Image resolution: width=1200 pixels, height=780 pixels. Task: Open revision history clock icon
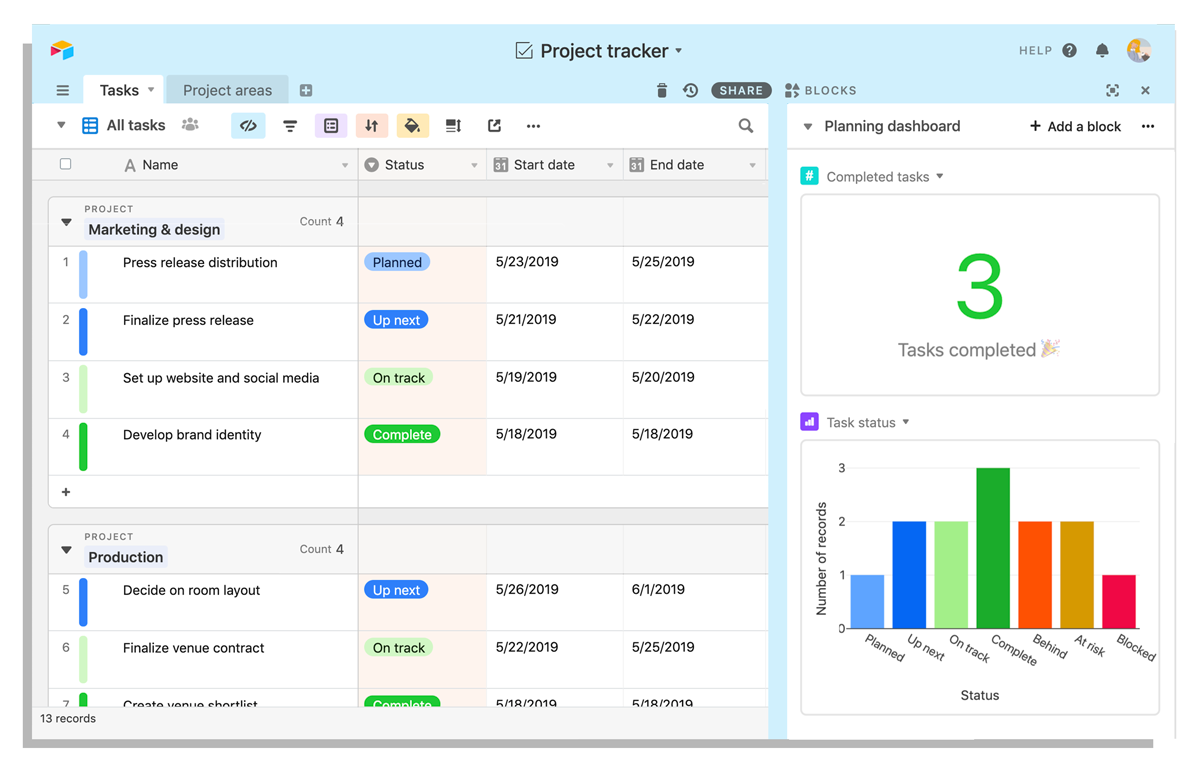coord(690,90)
